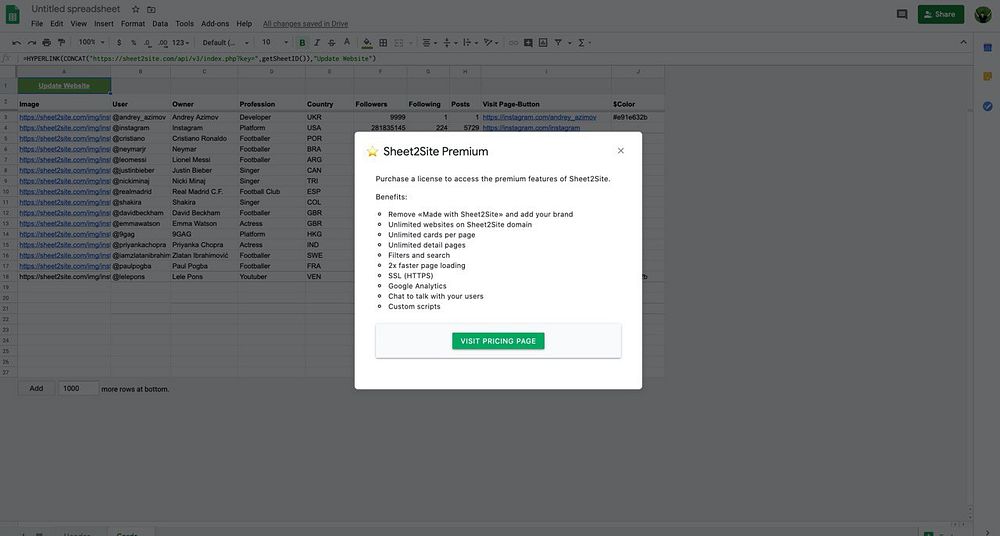Open the Add-ons menu

point(215,24)
